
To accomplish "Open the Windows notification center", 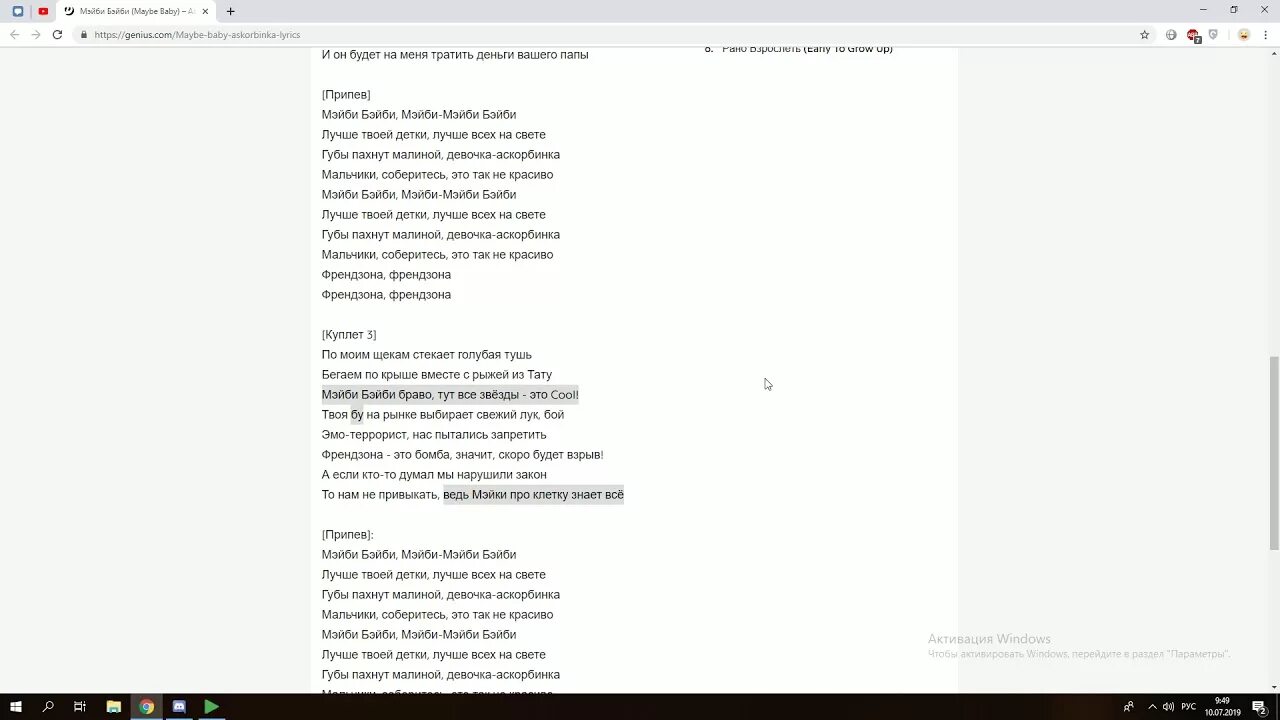I will tap(1260, 706).
